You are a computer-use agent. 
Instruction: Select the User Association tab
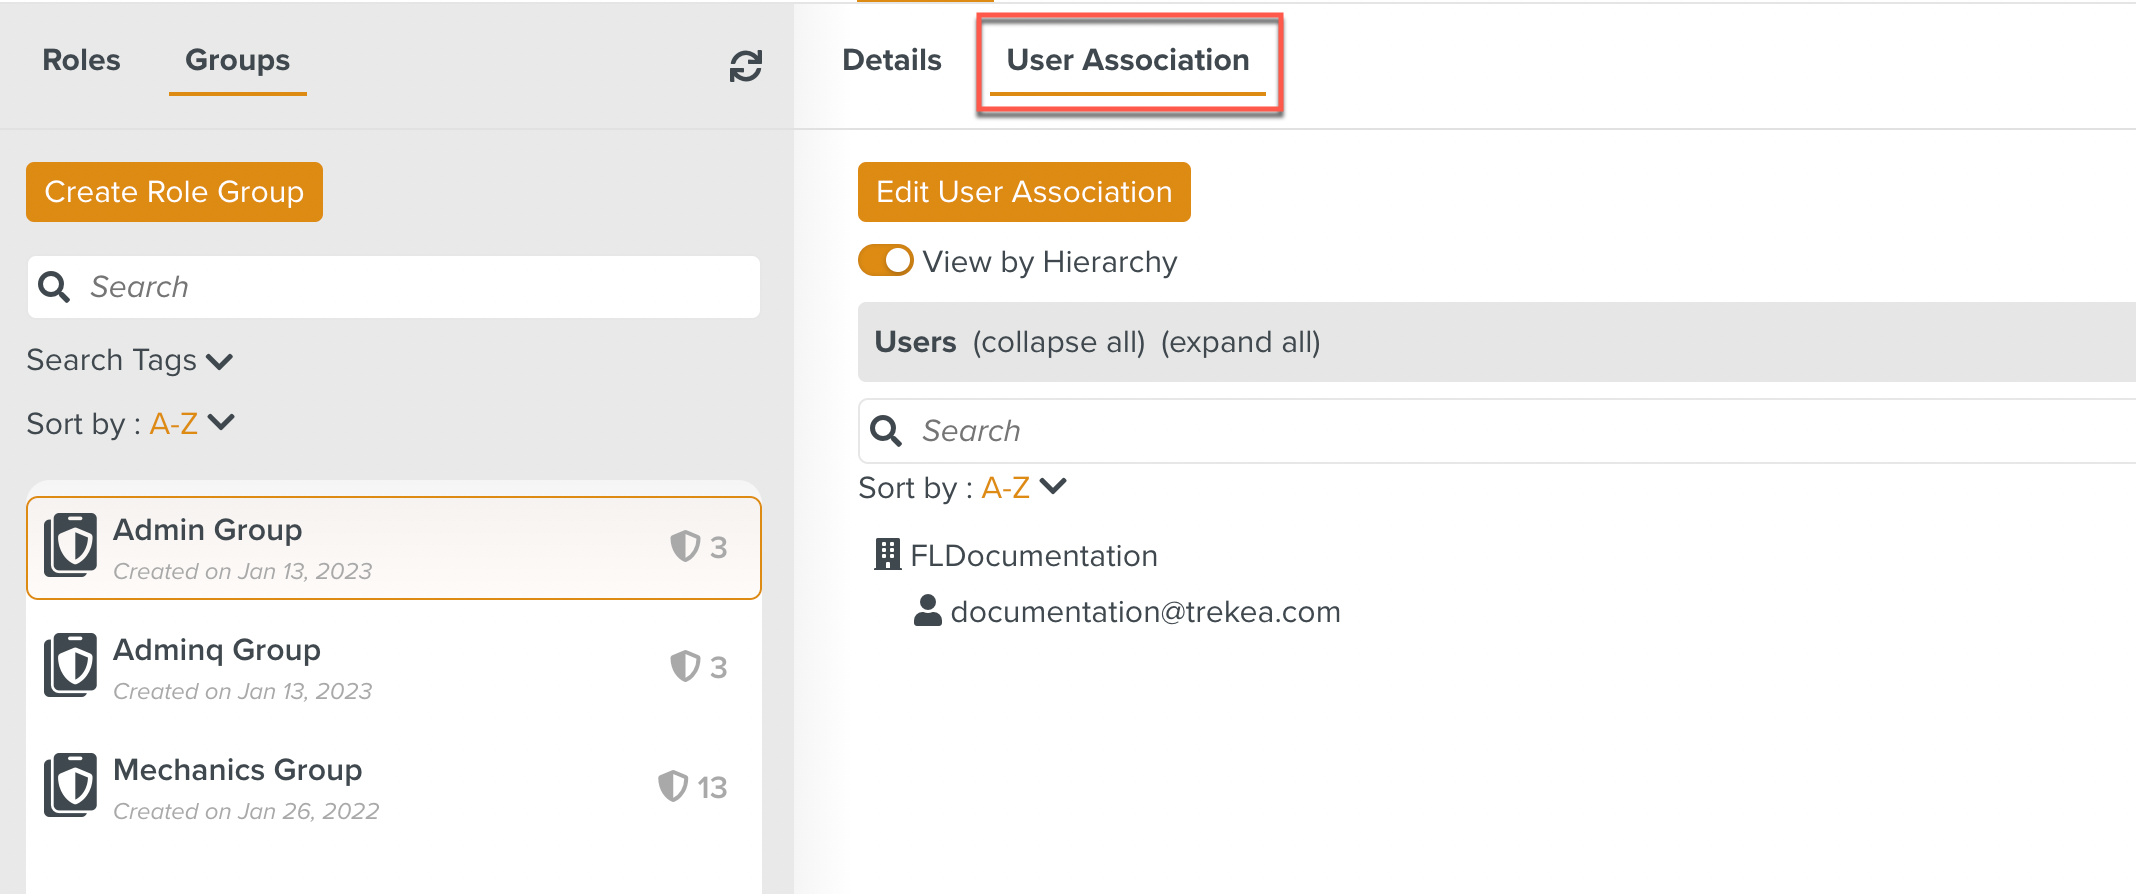(1127, 60)
